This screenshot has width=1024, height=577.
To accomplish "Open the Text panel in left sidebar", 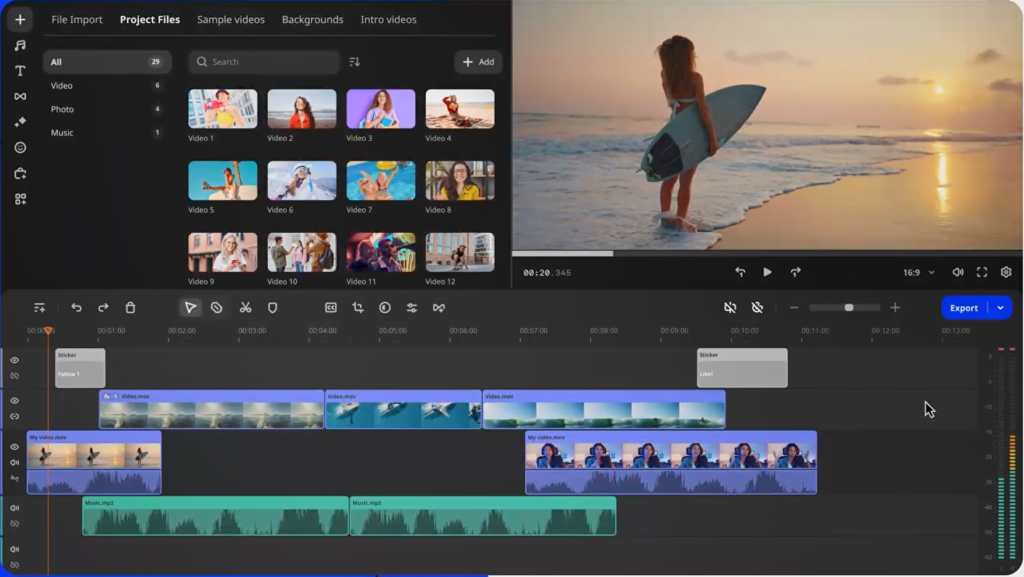I will (x=18, y=71).
